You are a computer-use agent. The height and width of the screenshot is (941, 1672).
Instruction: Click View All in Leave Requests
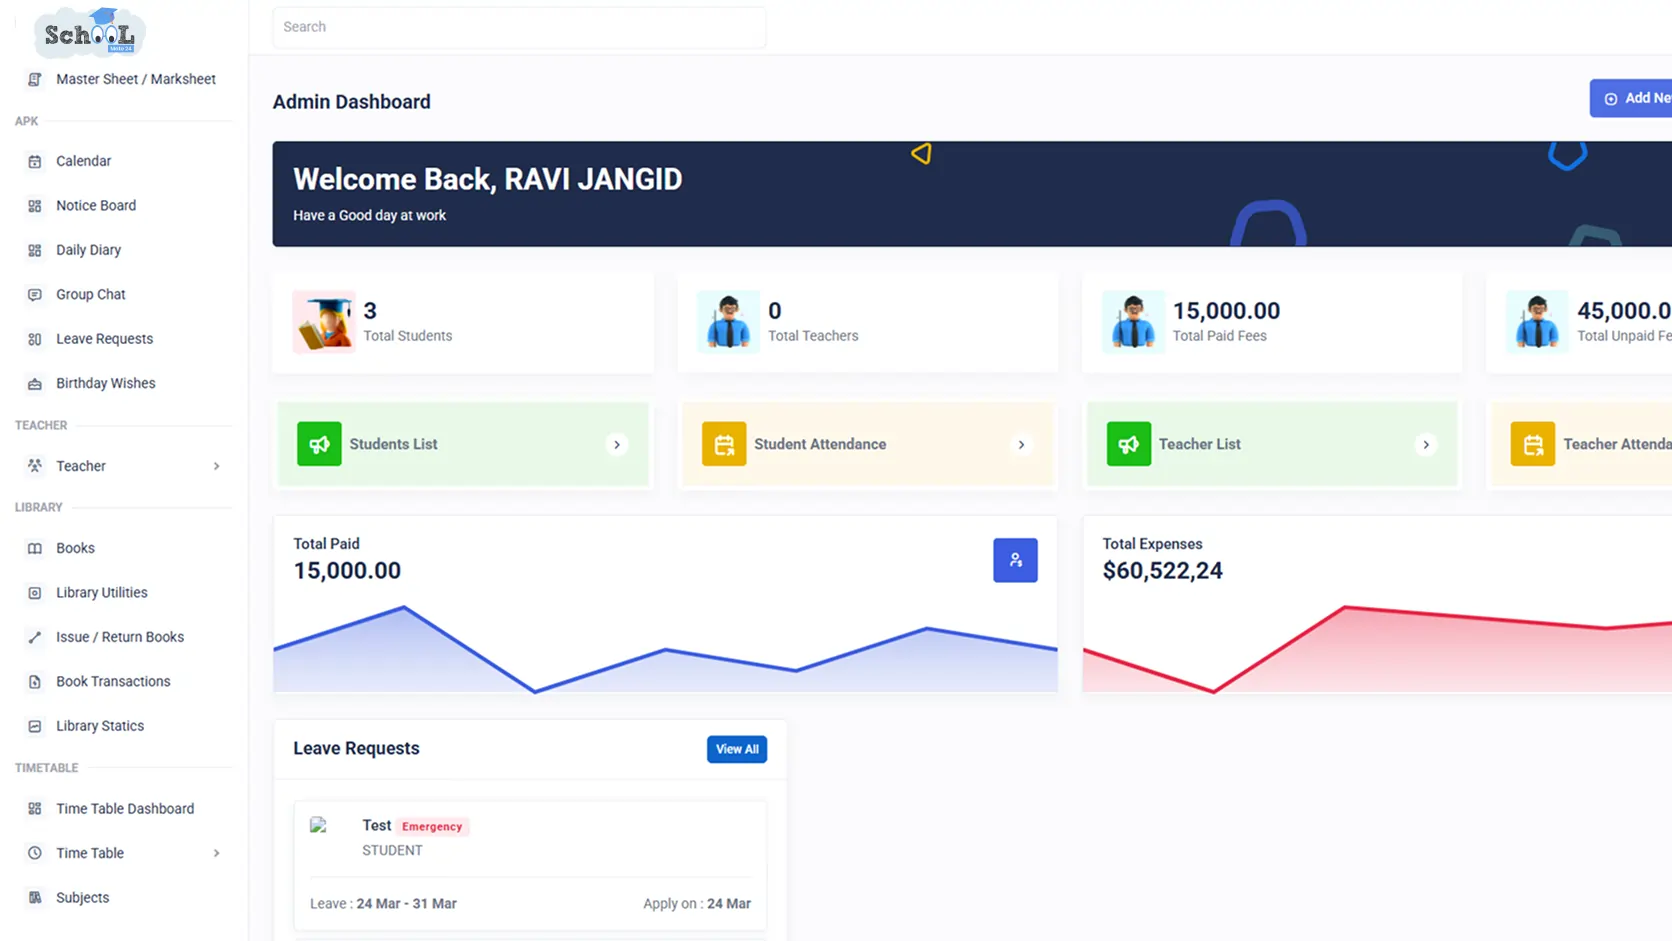tap(737, 749)
